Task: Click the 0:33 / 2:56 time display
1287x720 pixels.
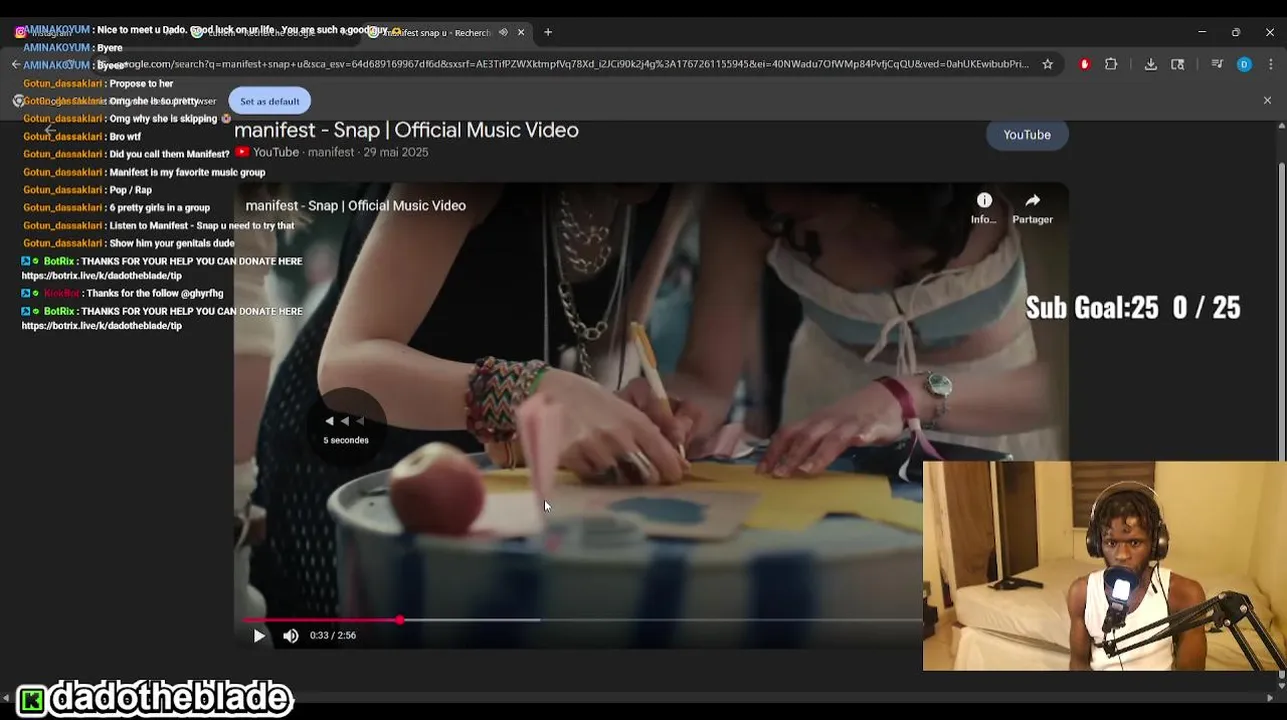Action: (333, 636)
